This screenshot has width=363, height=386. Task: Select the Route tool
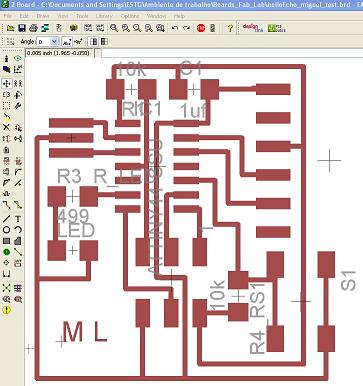coord(7,204)
